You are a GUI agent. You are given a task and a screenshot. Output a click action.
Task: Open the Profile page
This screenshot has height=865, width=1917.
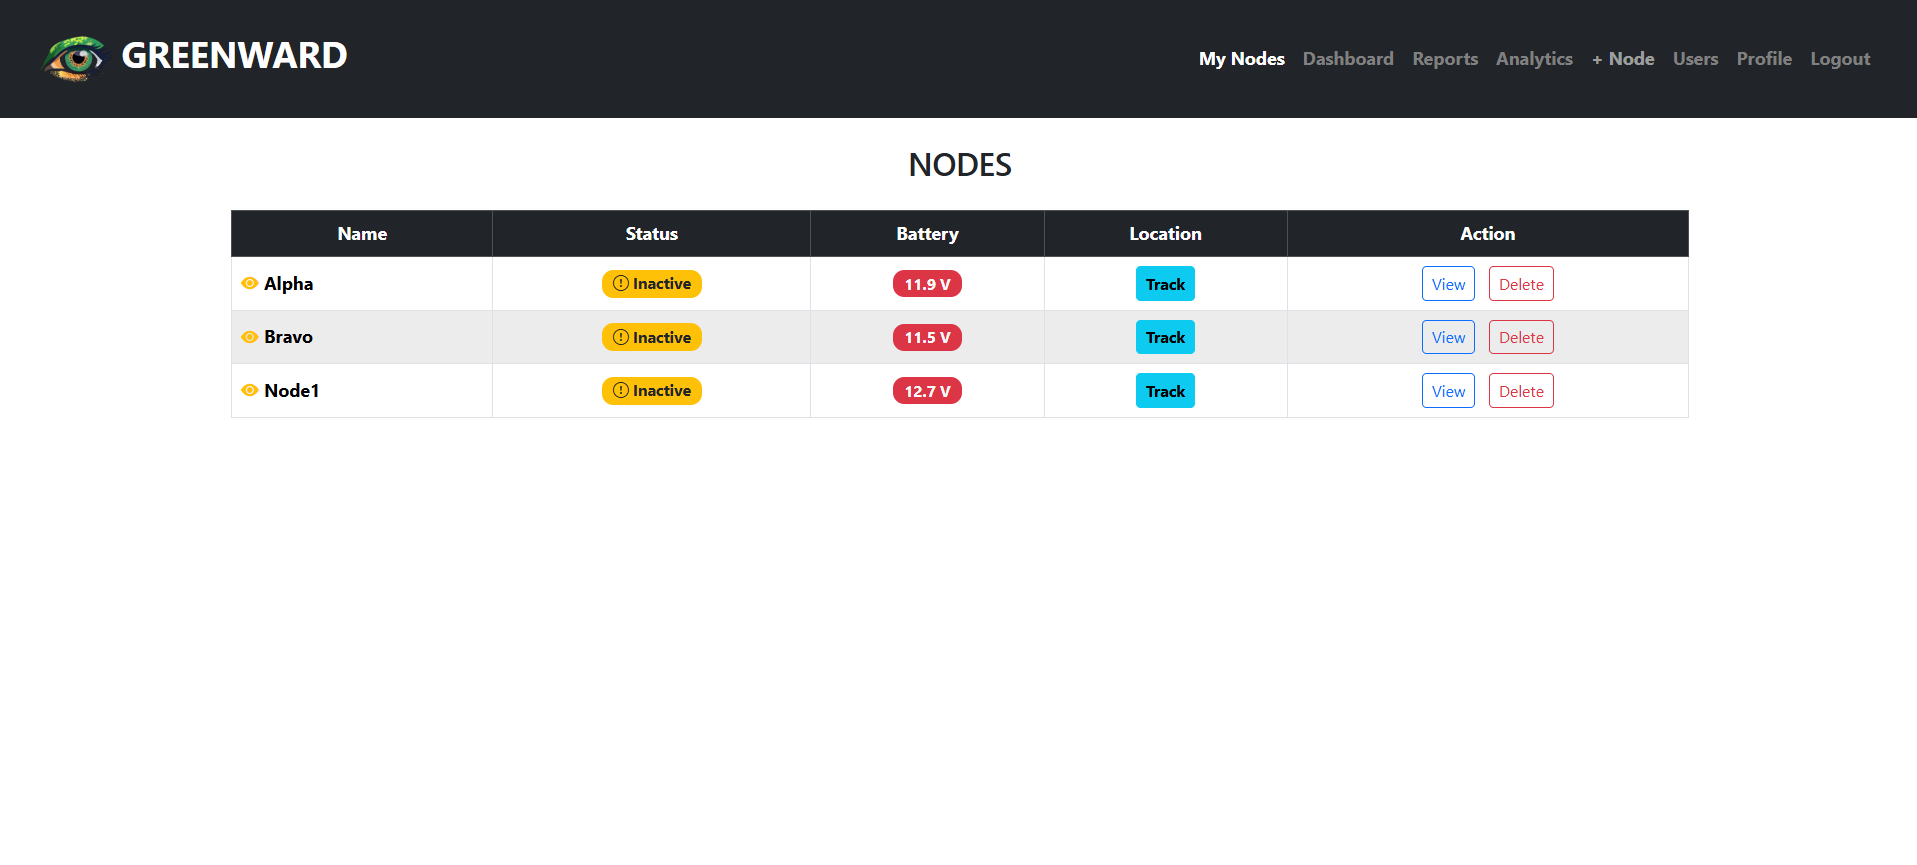[x=1764, y=59]
